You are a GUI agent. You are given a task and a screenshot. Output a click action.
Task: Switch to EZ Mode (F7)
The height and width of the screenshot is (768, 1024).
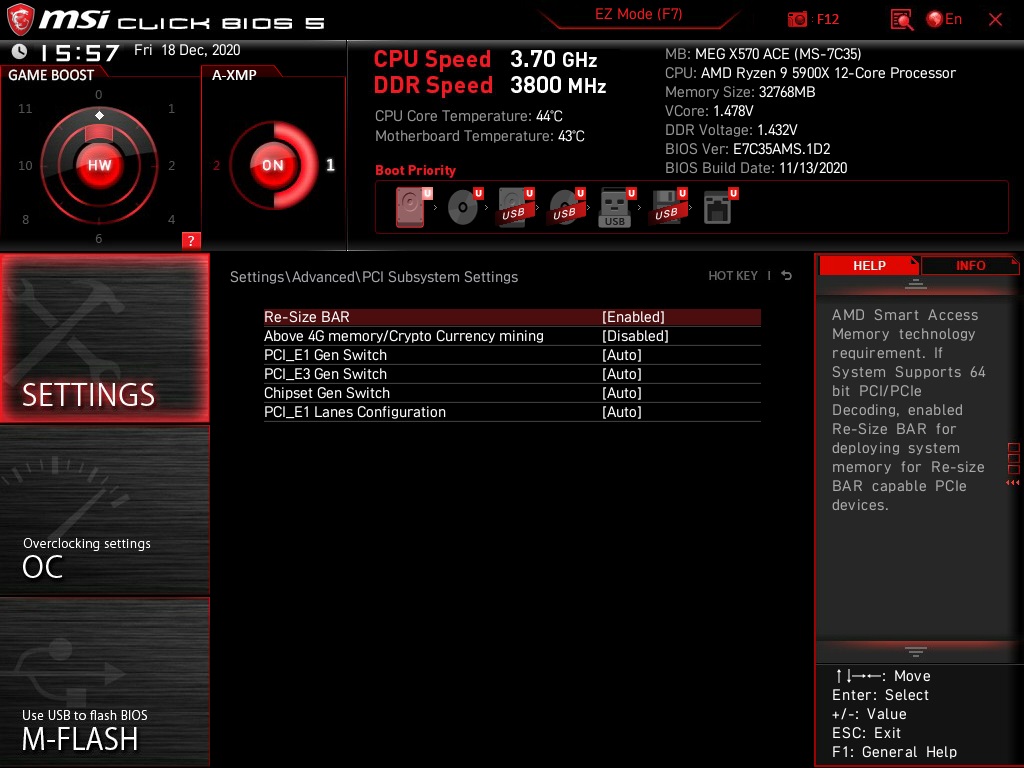(639, 15)
